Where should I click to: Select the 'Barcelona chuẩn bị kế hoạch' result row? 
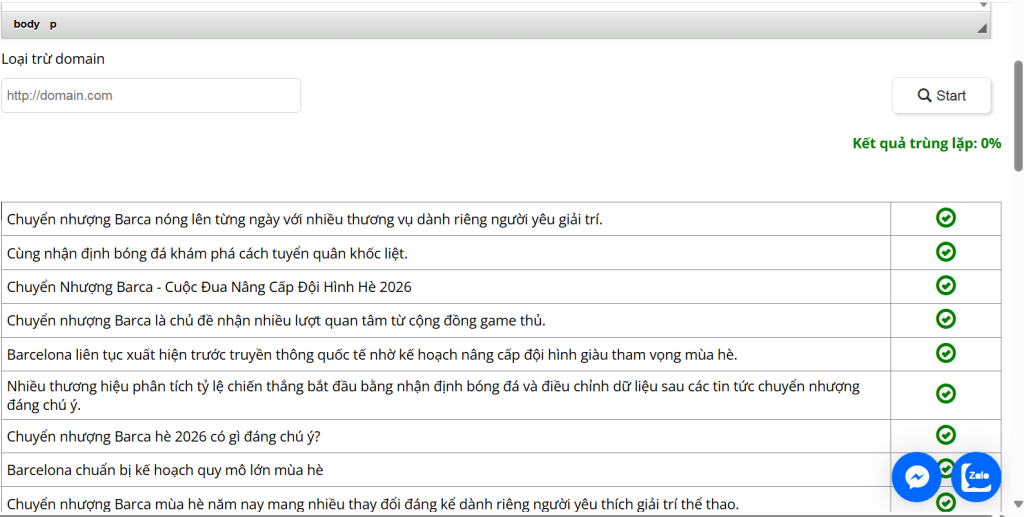445,470
